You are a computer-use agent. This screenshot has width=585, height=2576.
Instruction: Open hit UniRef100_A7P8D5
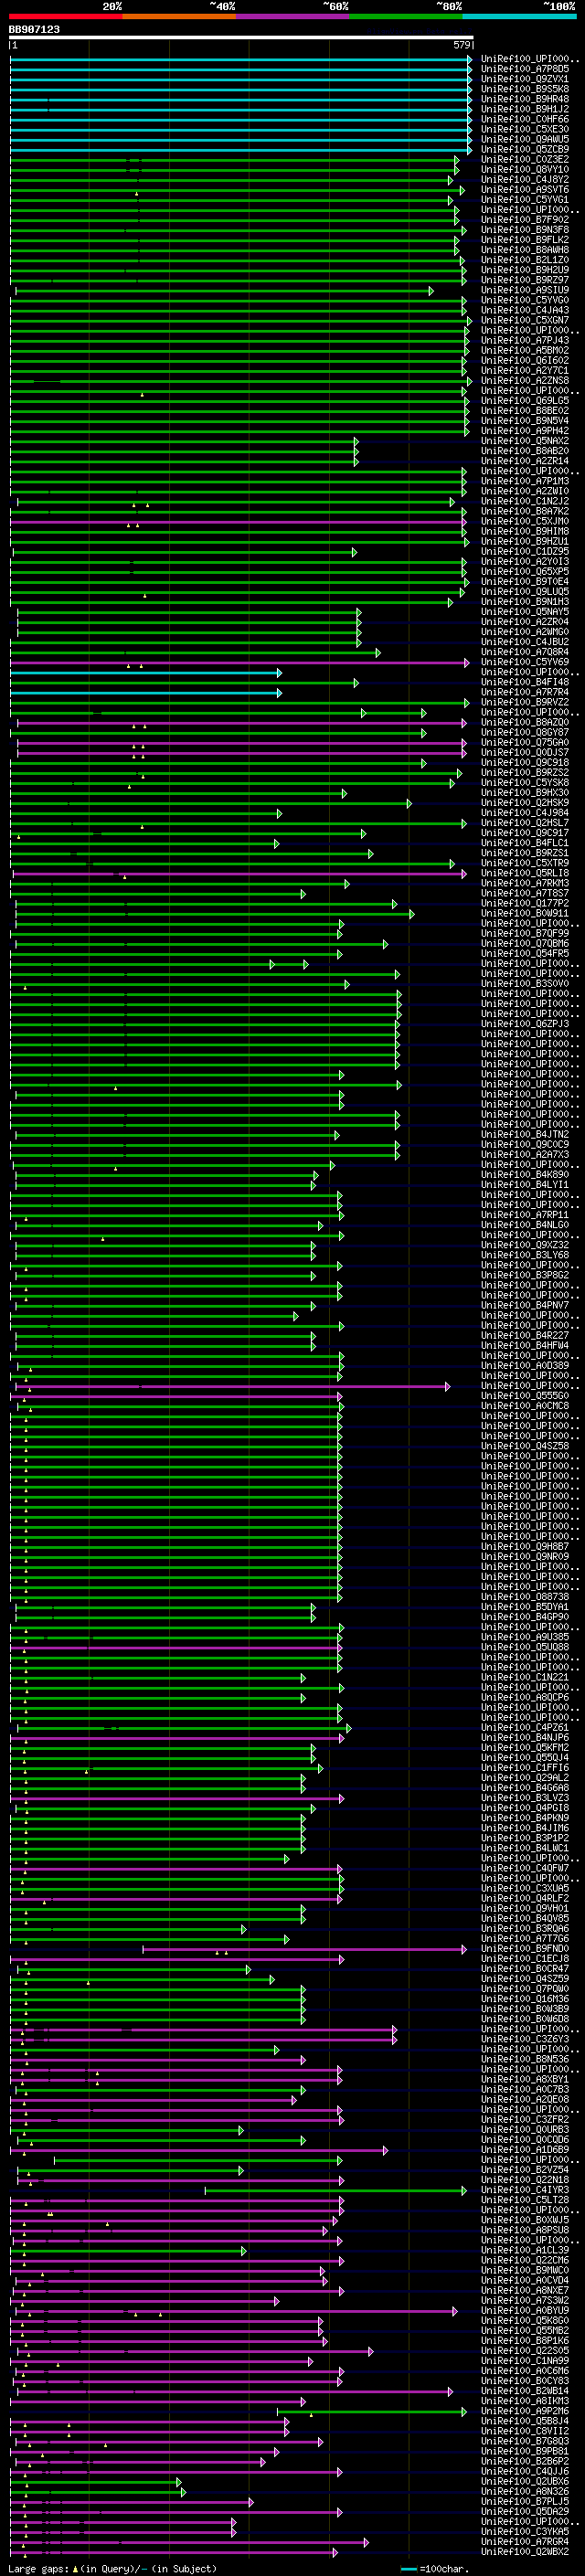[525, 69]
